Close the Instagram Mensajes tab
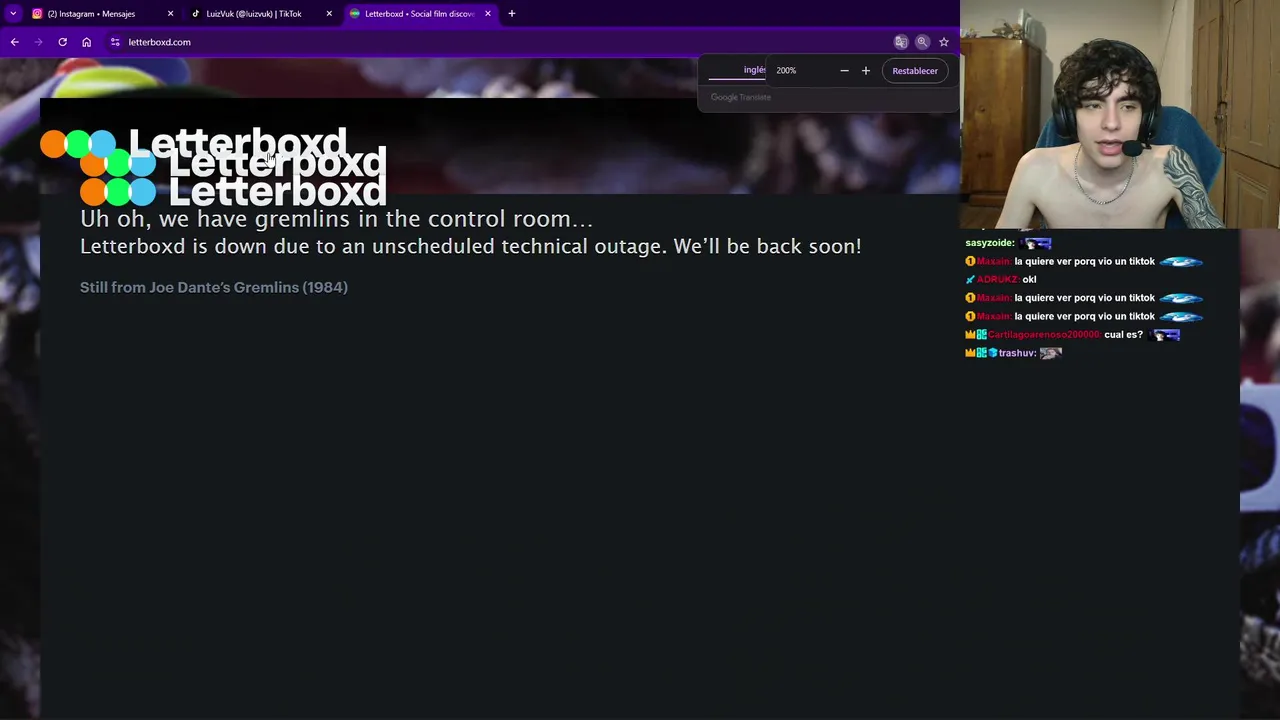This screenshot has width=1280, height=720. pos(170,14)
